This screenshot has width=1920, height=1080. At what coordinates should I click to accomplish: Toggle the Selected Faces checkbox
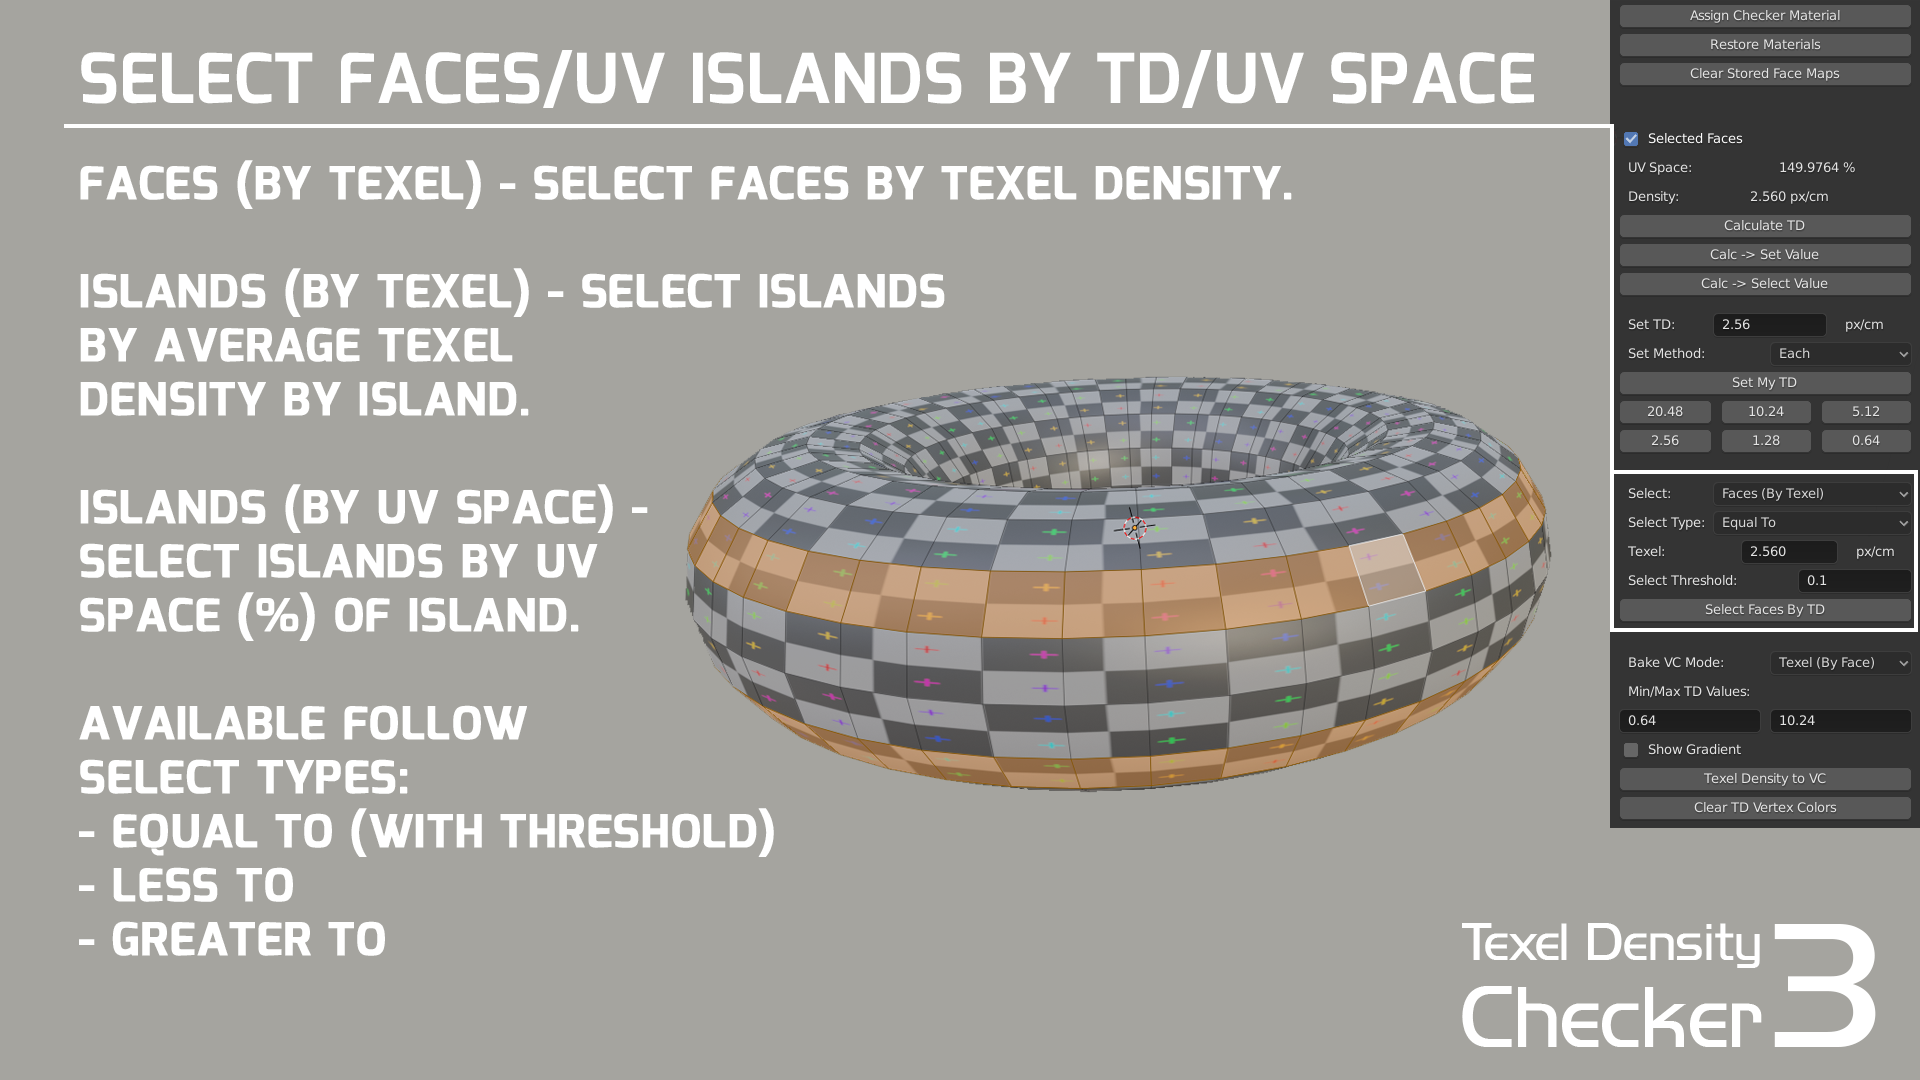tap(1631, 138)
